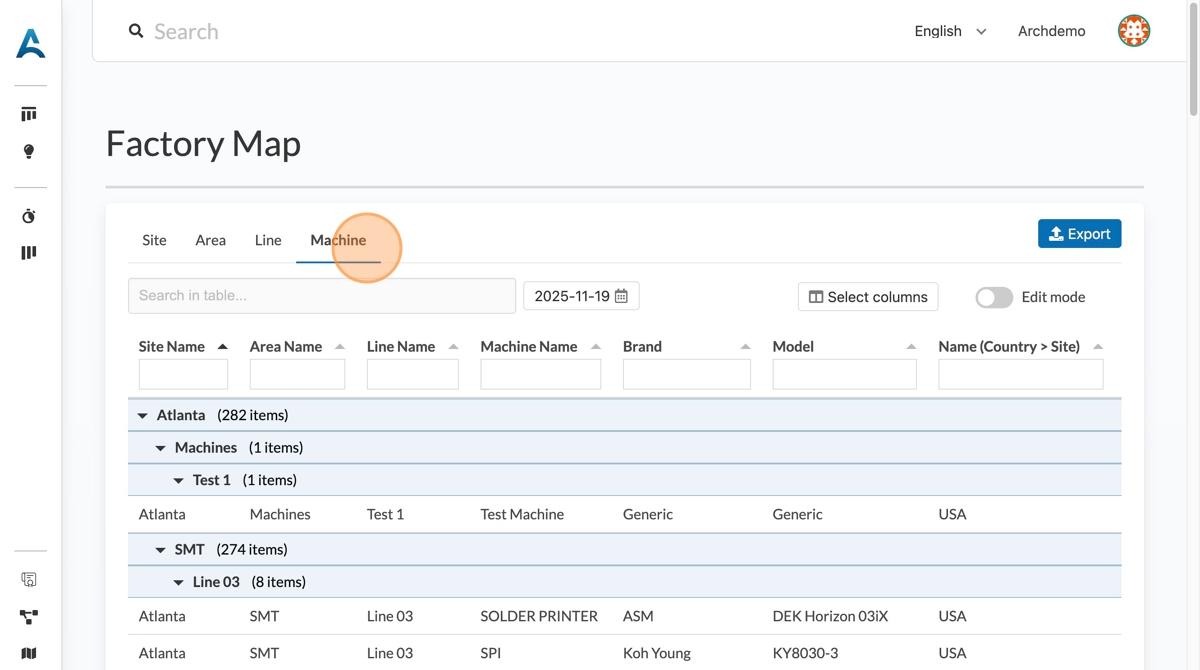Open the English language dropdown

tap(949, 31)
